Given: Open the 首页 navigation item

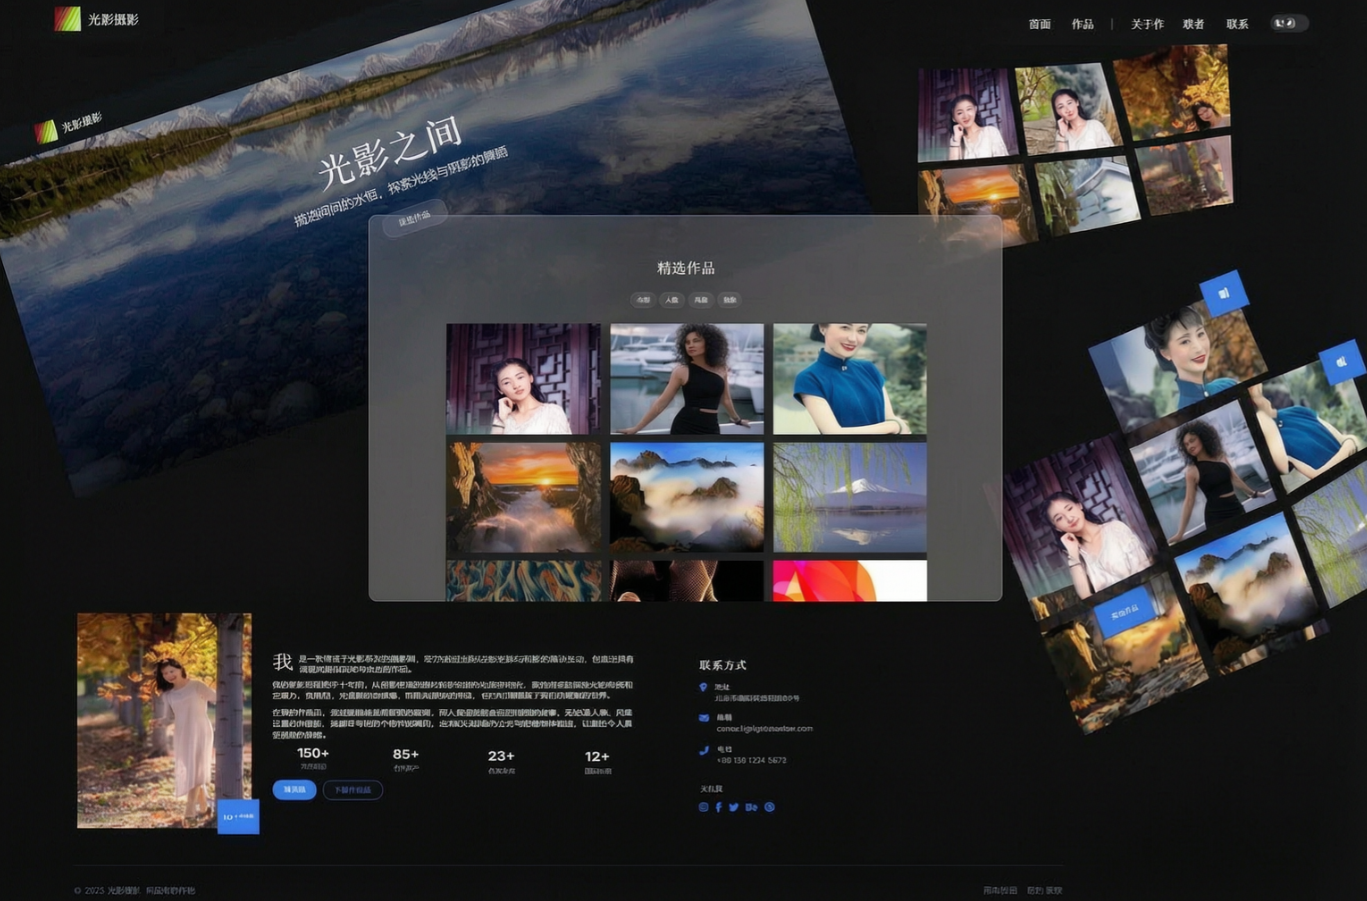Looking at the screenshot, I should pyautogui.click(x=1040, y=24).
